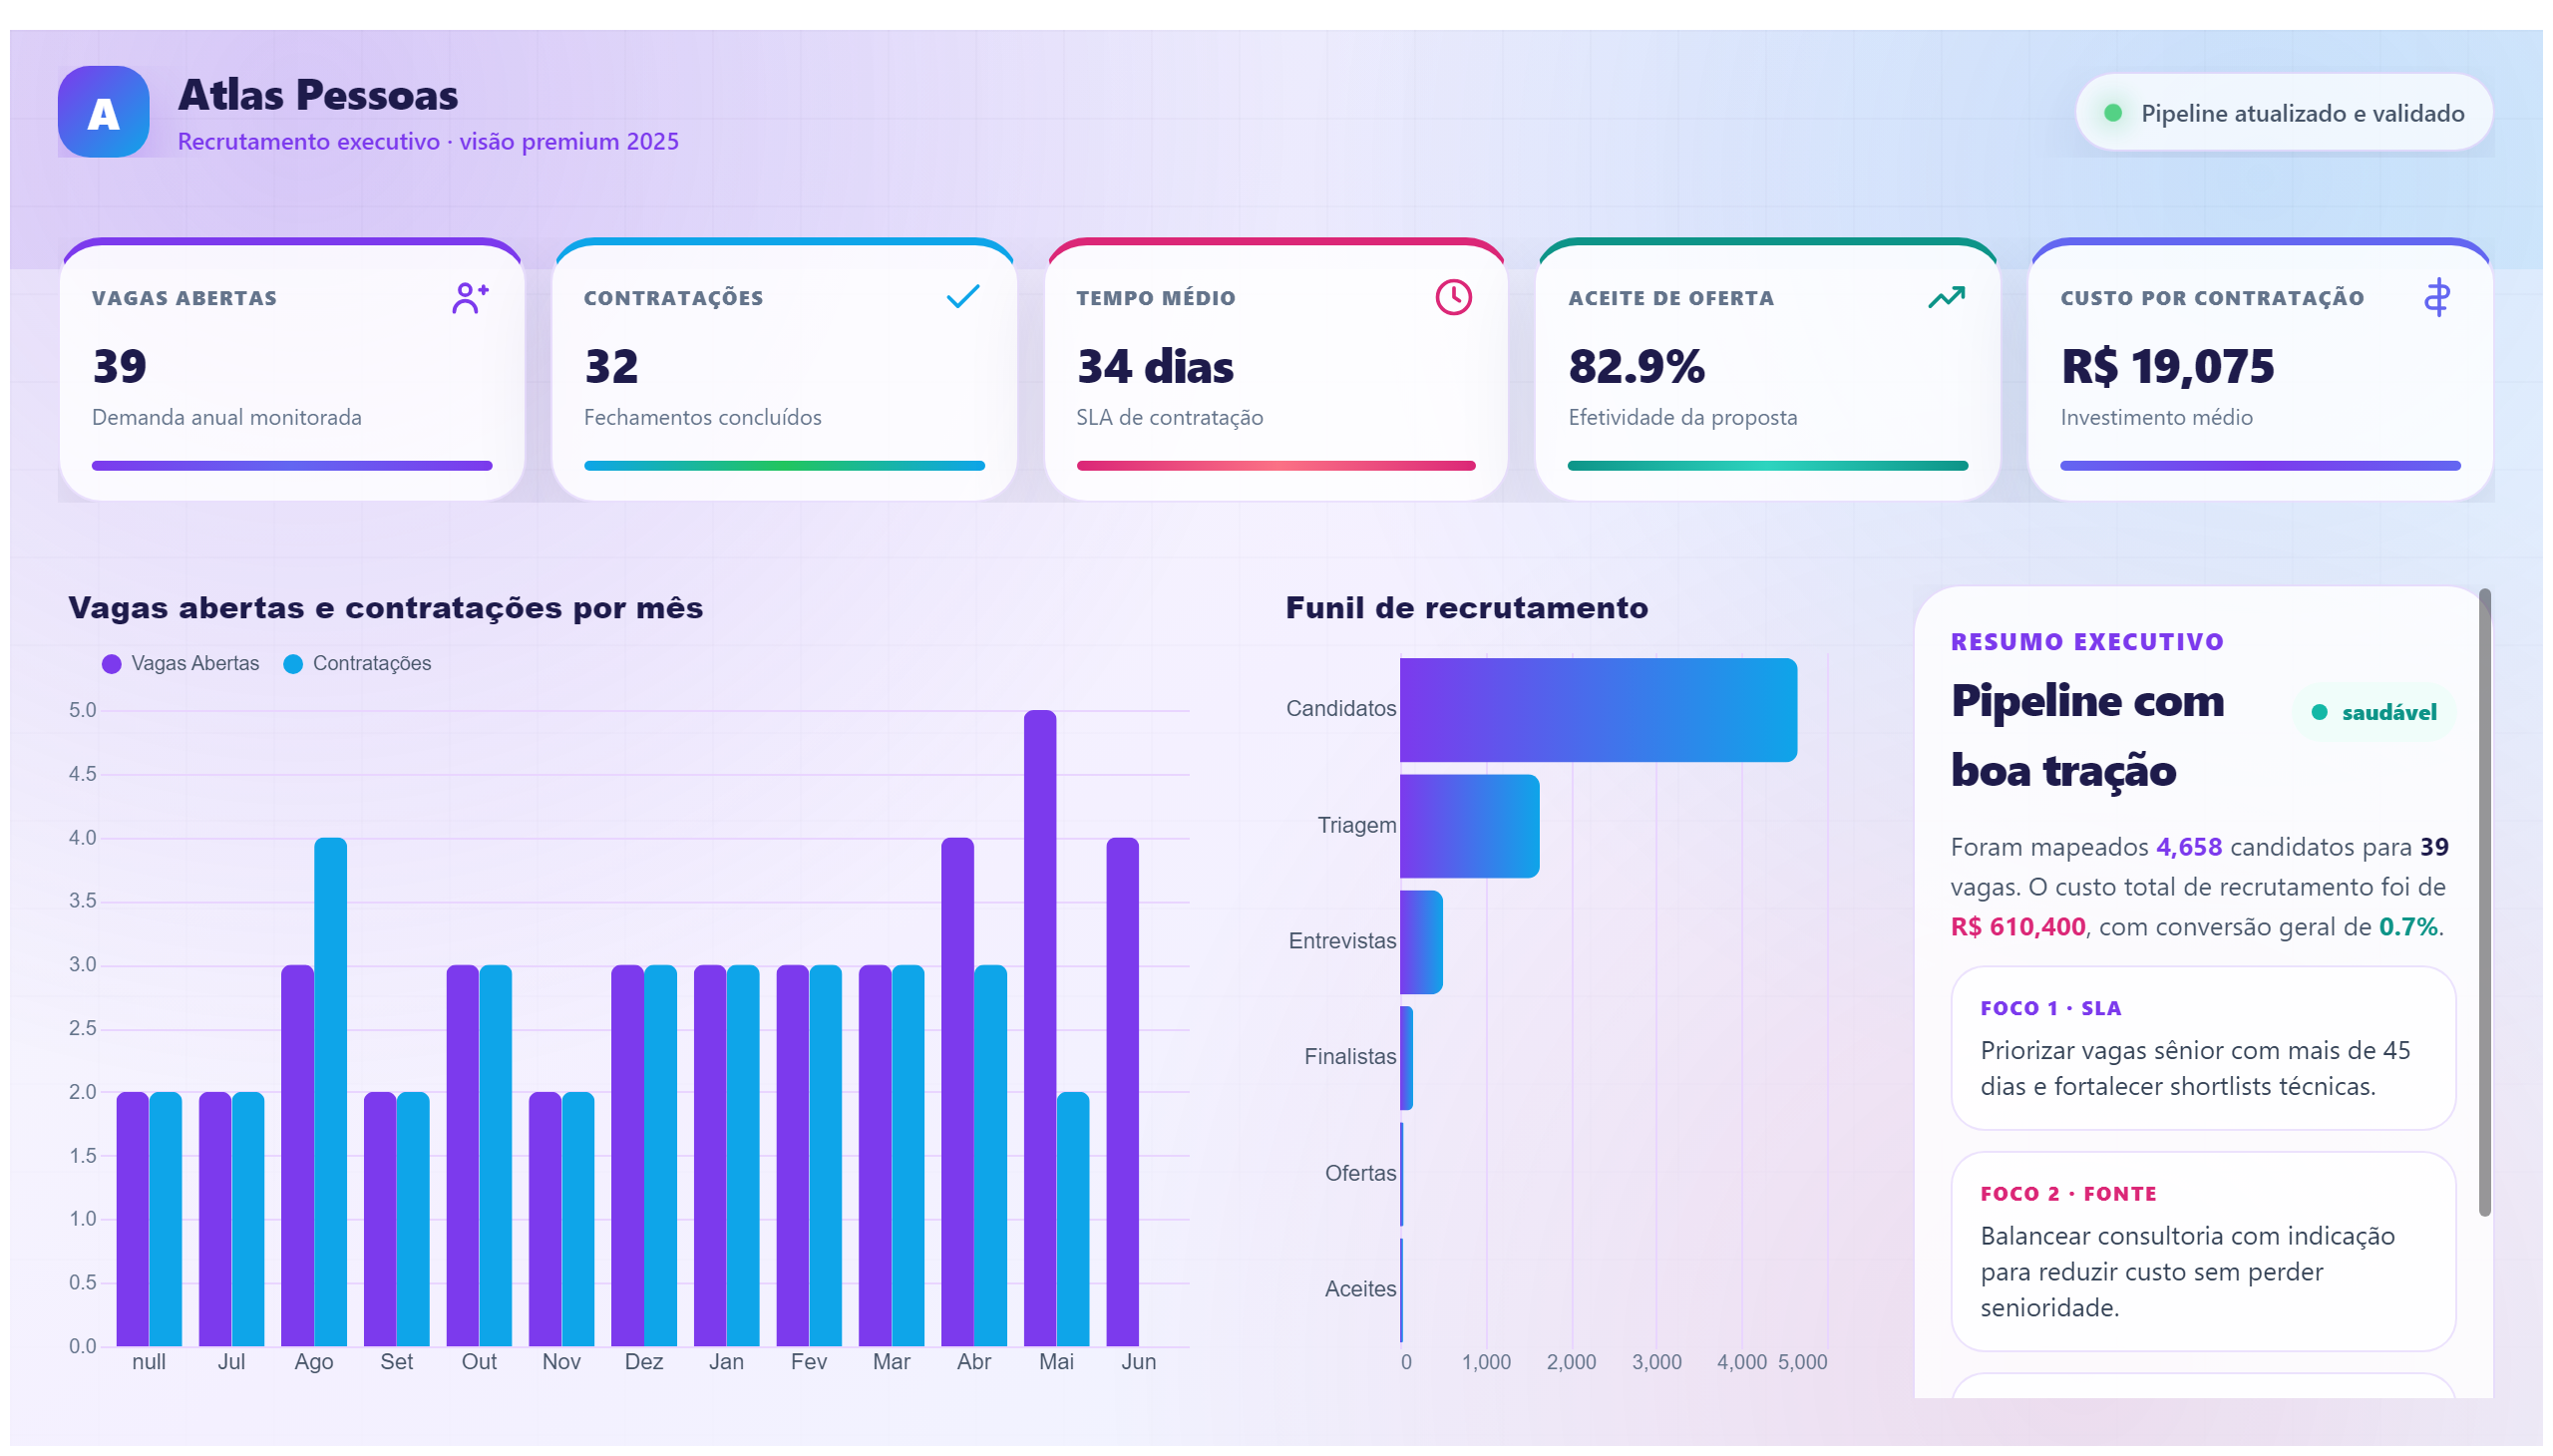Open the Foco 1 SLA card
2553x1456 pixels.
pyautogui.click(x=2203, y=1048)
